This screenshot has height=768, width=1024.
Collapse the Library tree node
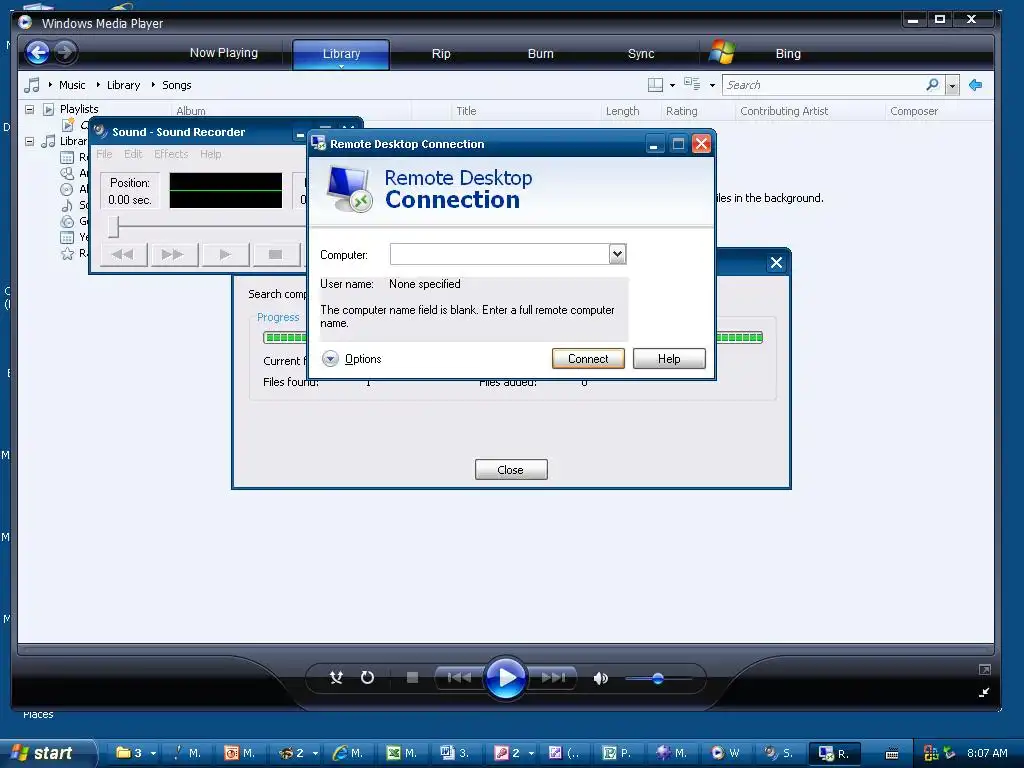click(29, 141)
